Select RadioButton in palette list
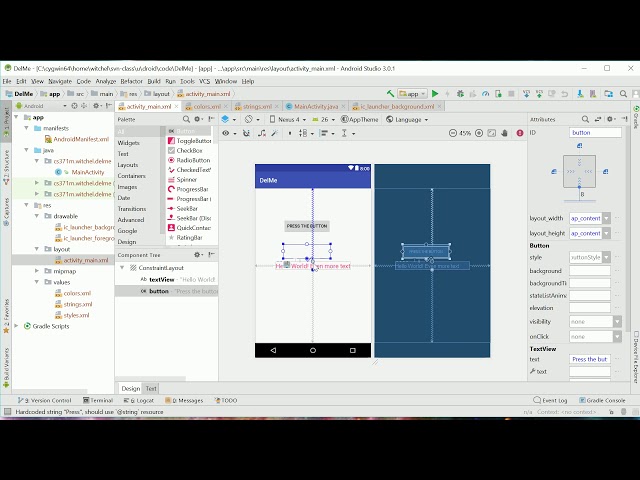The height and width of the screenshot is (480, 640). (190, 160)
